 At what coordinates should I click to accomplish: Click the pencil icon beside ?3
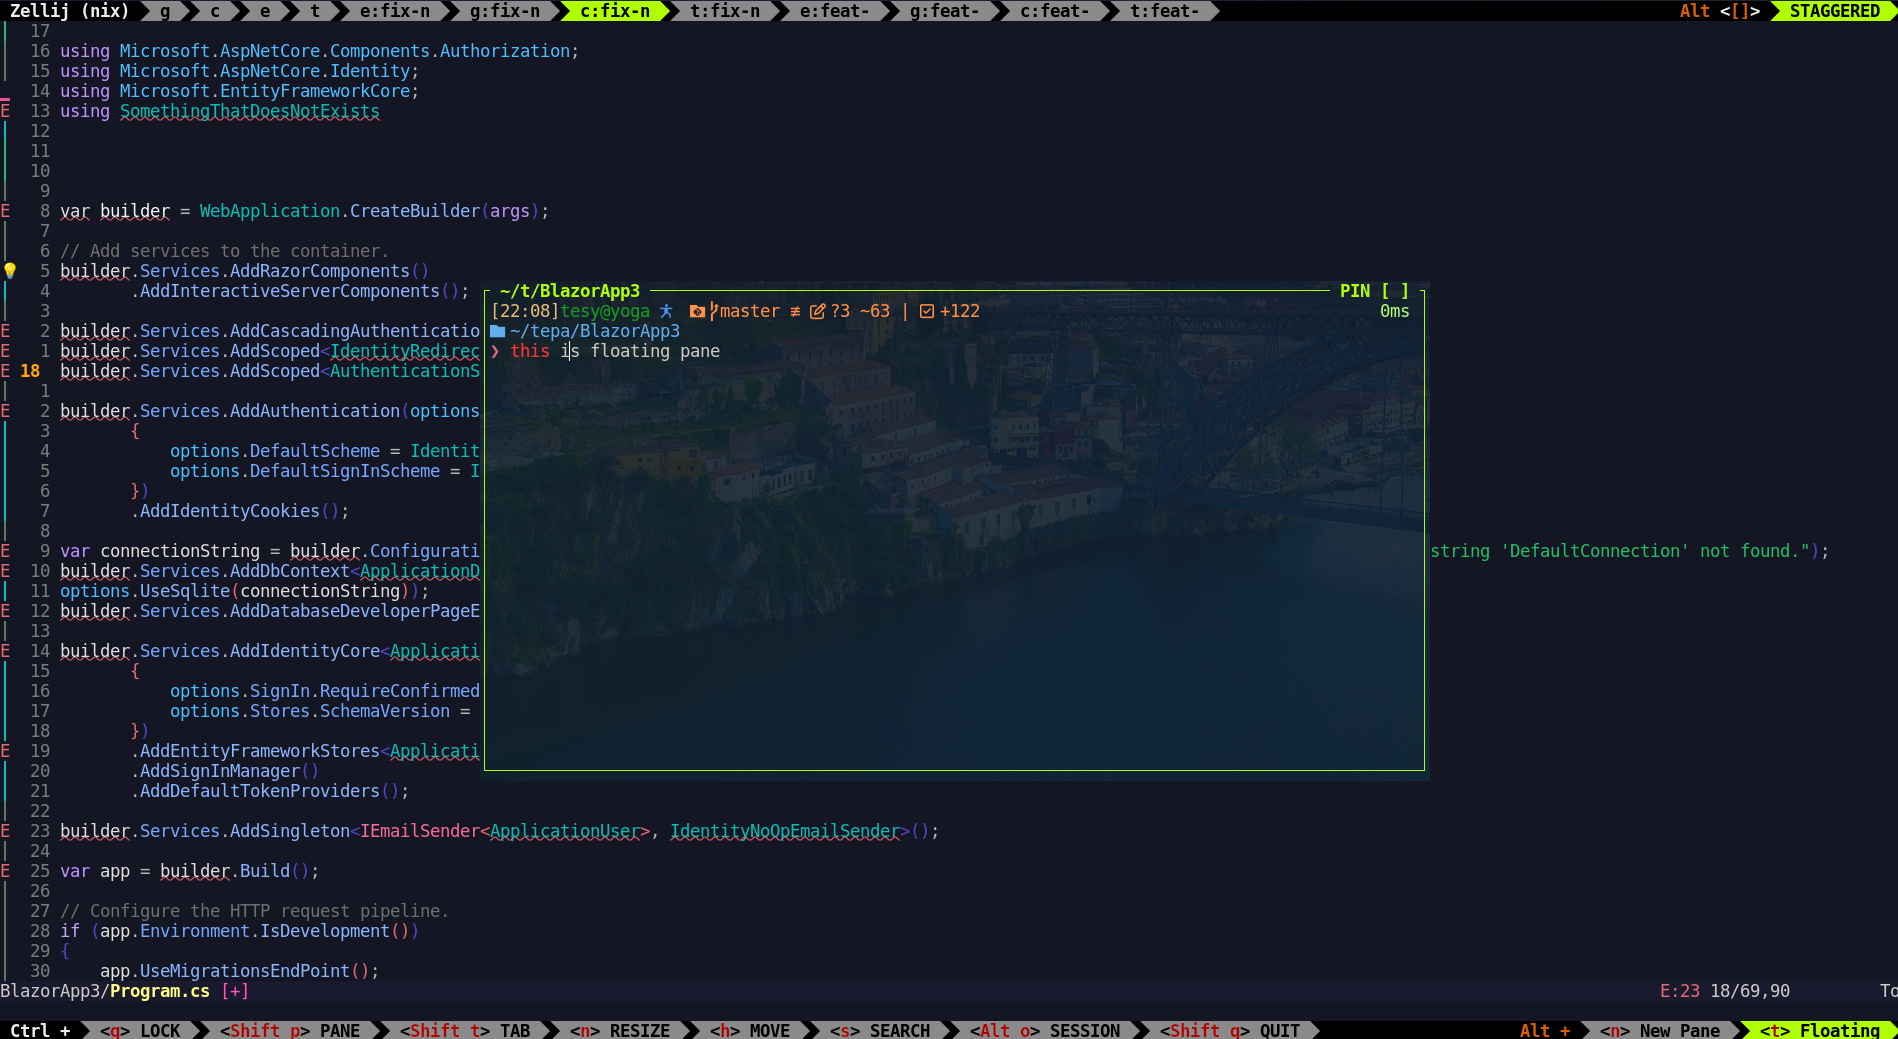817,311
